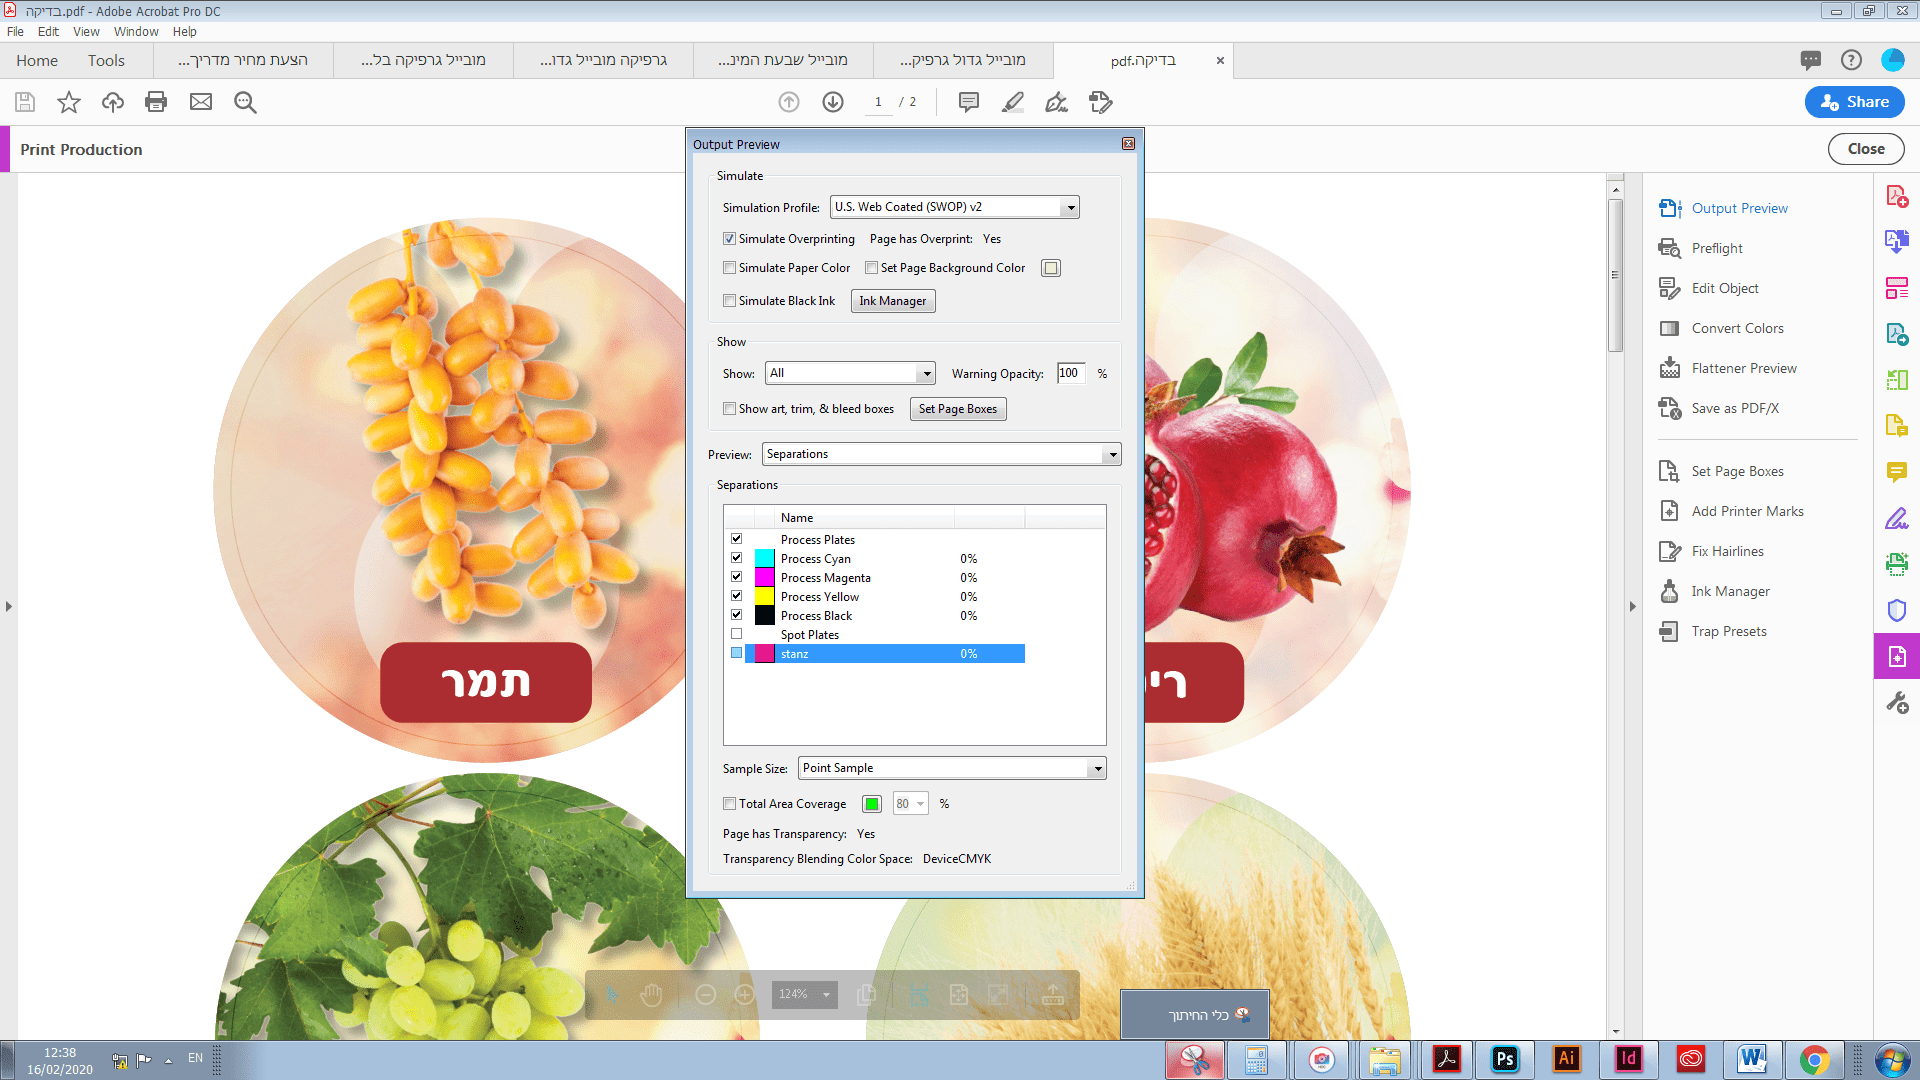Viewport: 1920px width, 1080px height.
Task: Click Set Page Boxes button in dialog
Action: 957,409
